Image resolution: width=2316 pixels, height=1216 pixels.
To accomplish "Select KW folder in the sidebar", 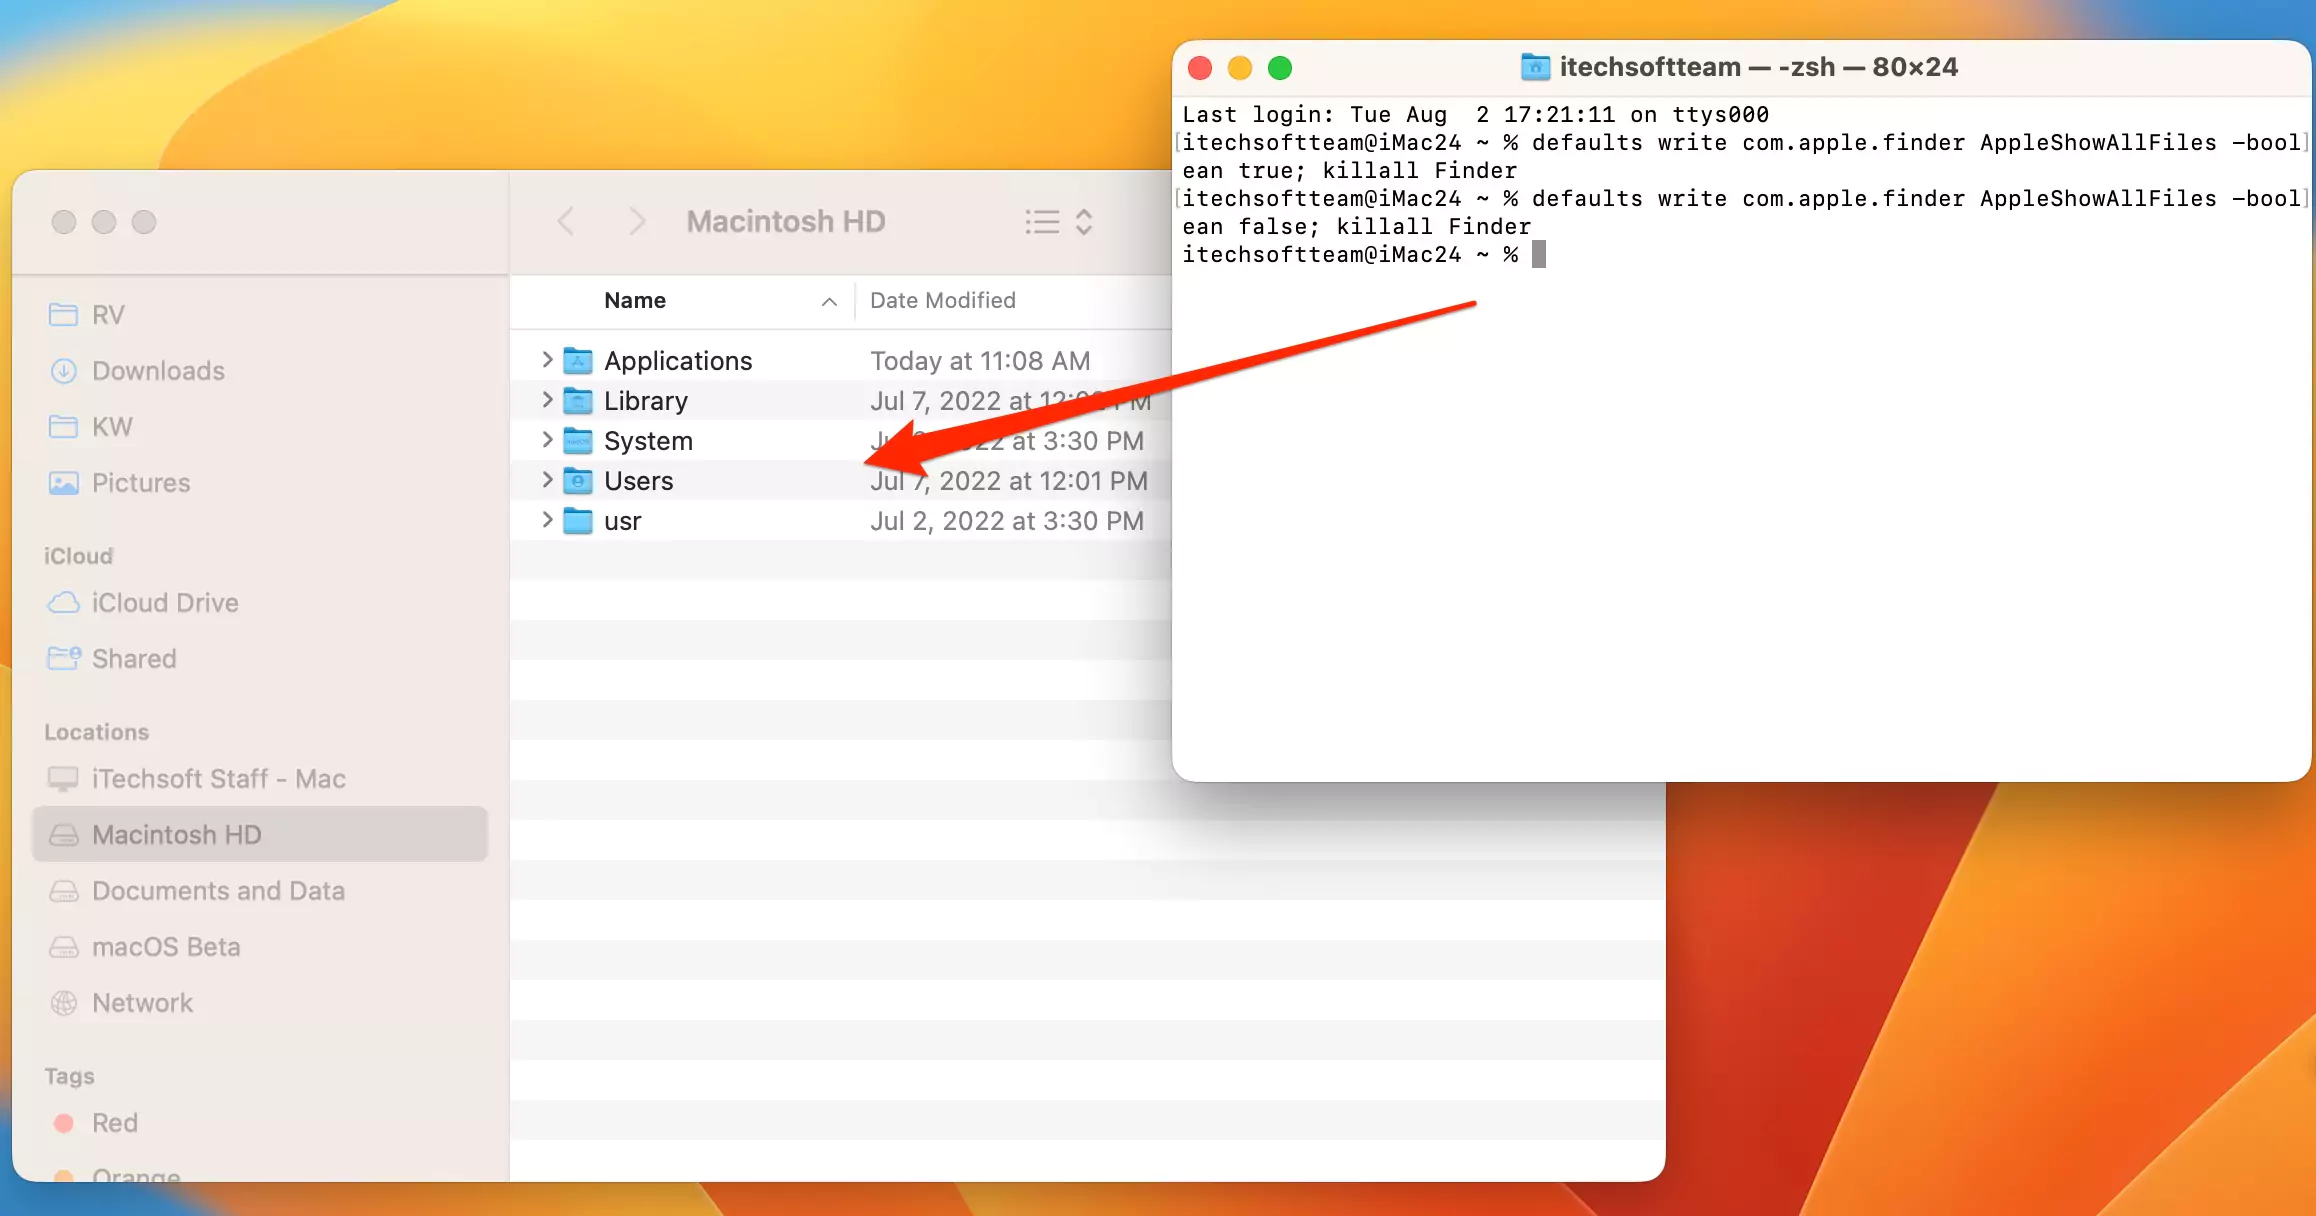I will tap(260, 427).
